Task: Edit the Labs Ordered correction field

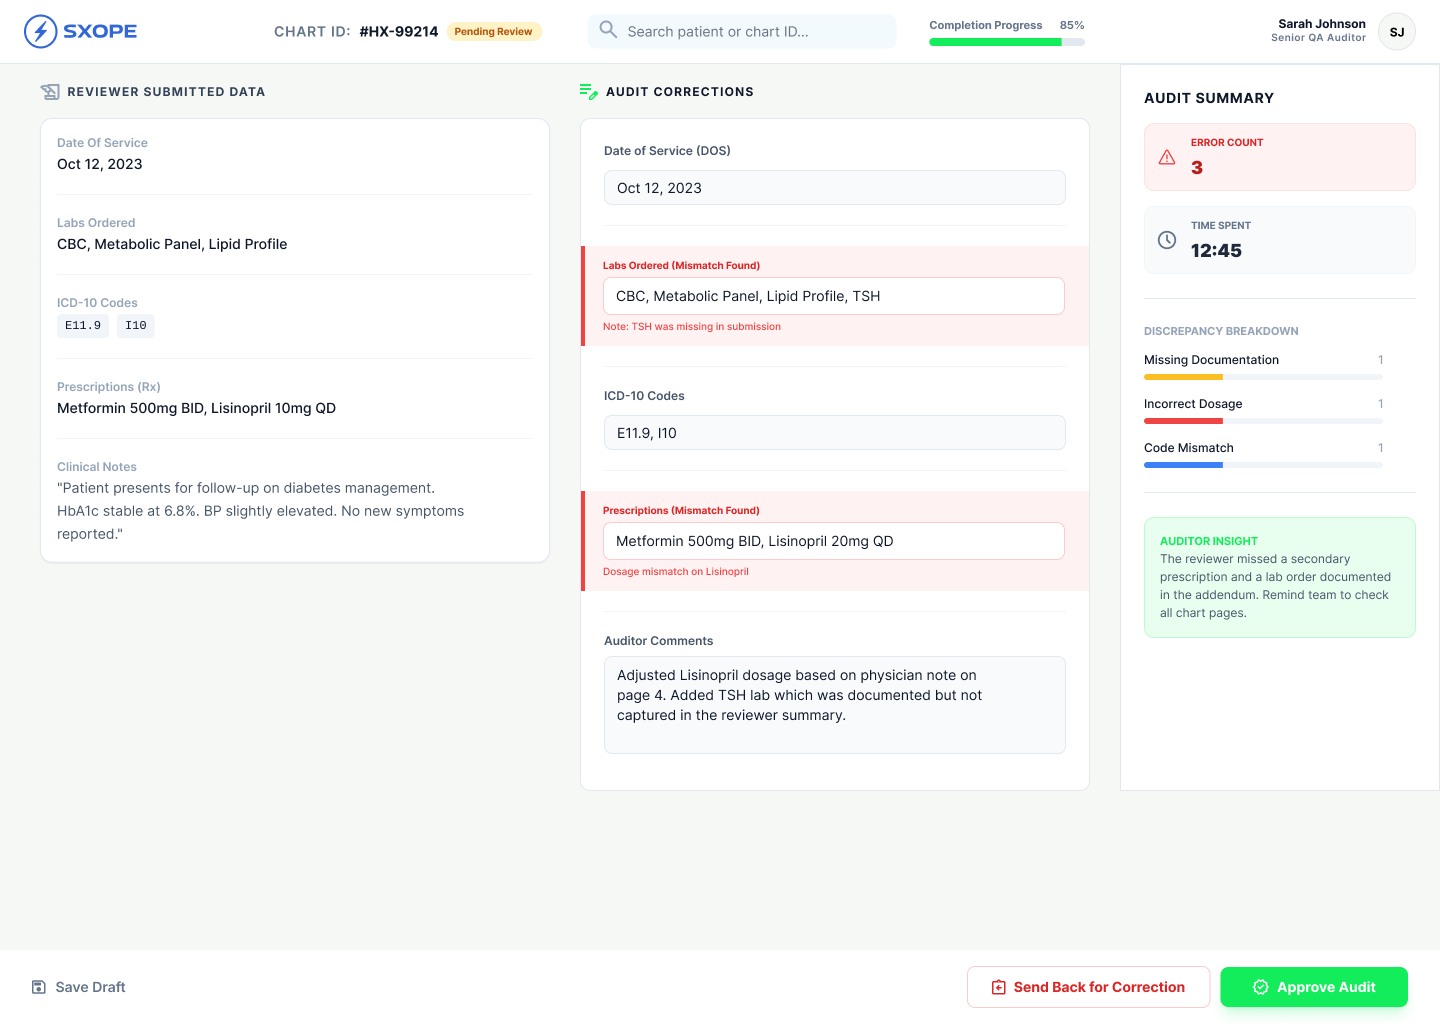Action: tap(834, 296)
